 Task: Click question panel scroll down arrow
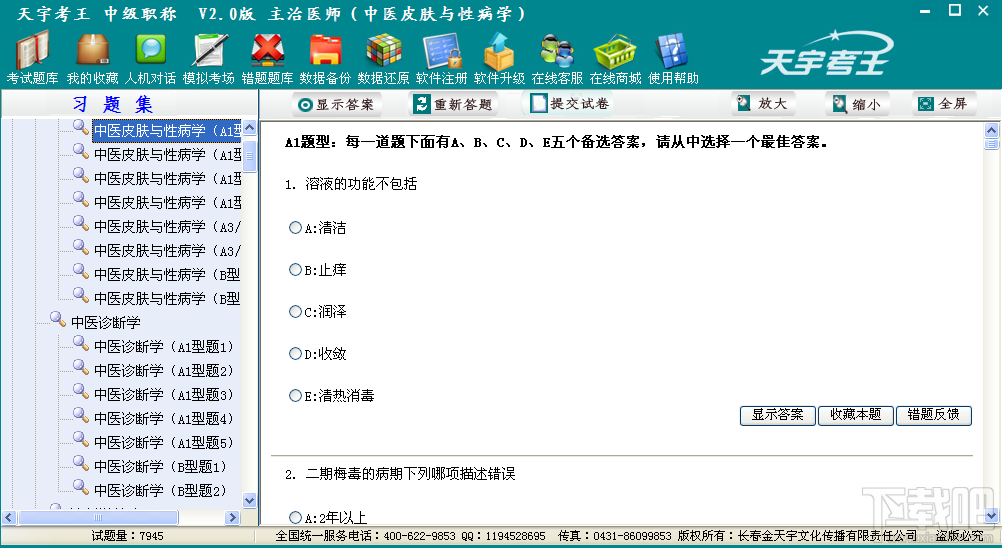[991, 515]
